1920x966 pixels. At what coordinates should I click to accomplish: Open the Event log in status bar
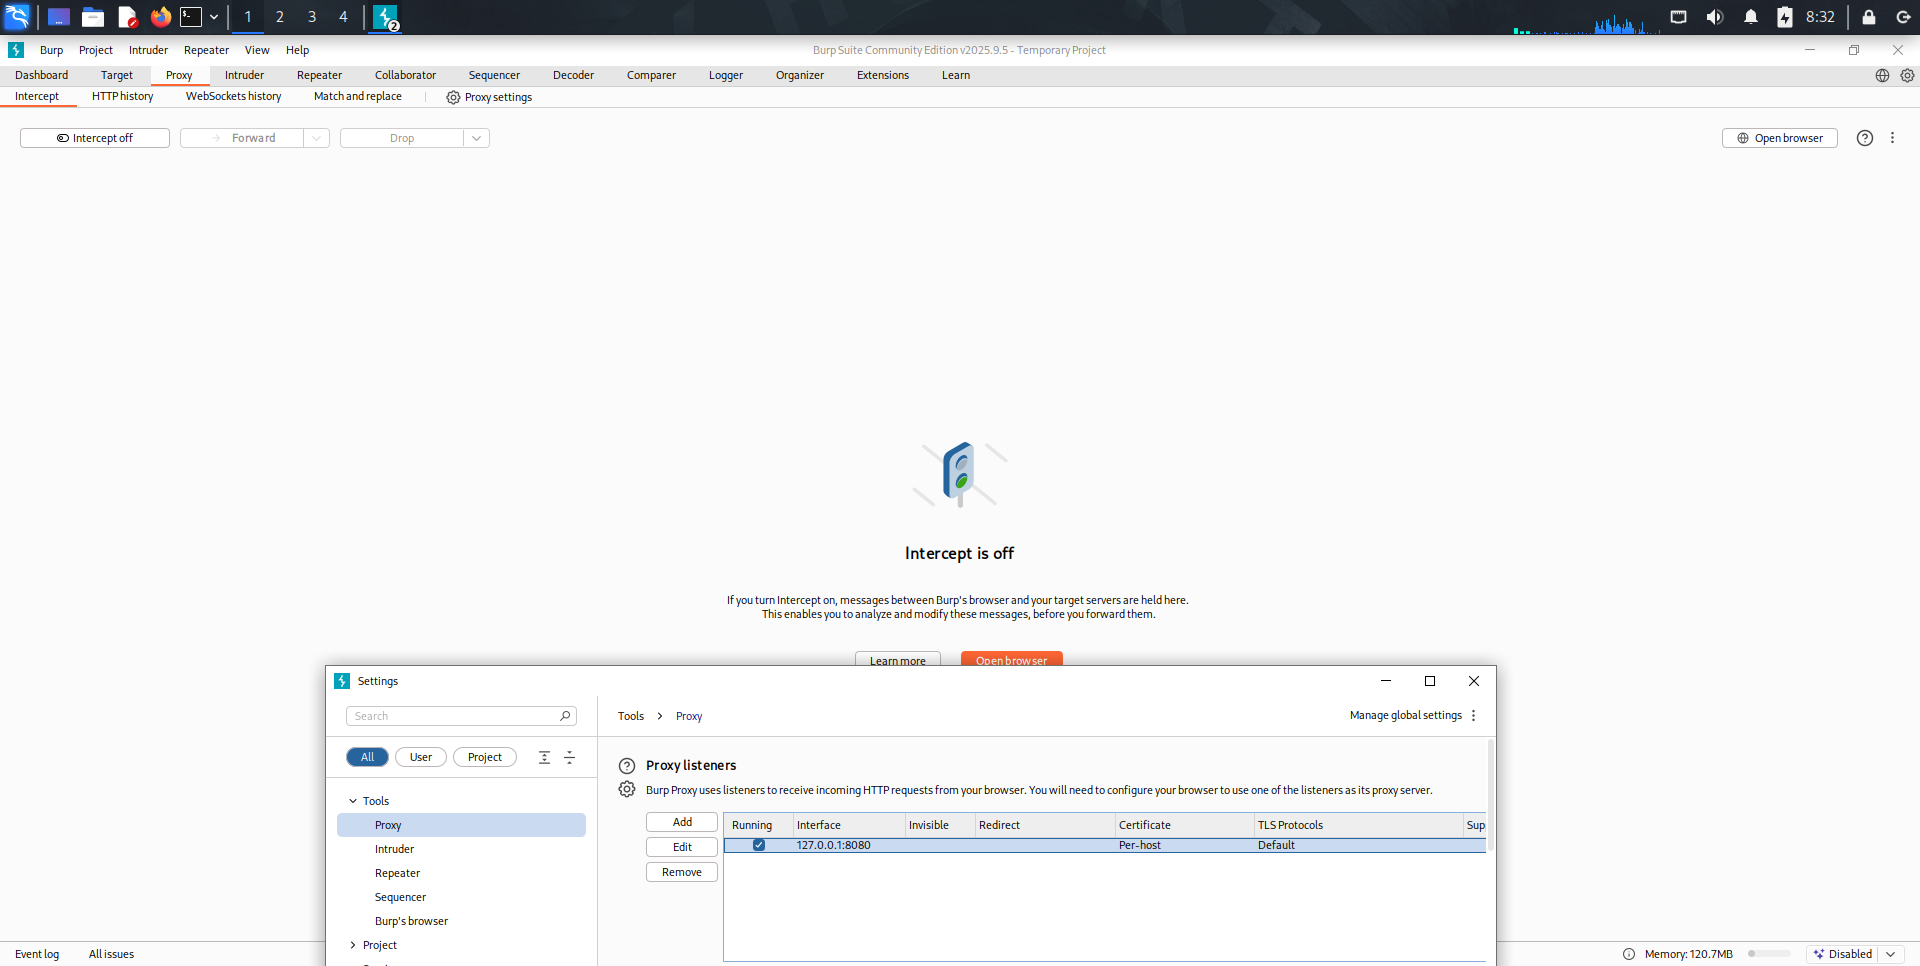pyautogui.click(x=37, y=954)
